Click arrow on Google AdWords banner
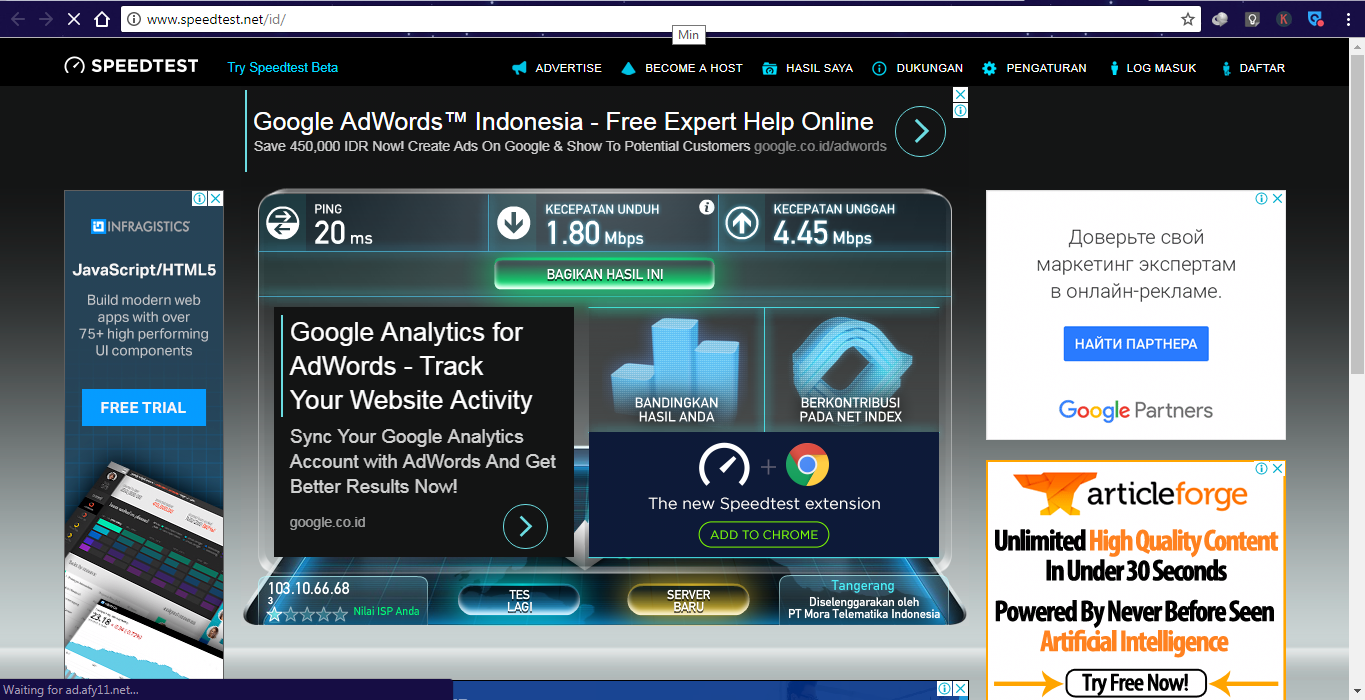This screenshot has width=1365, height=700. (x=920, y=131)
